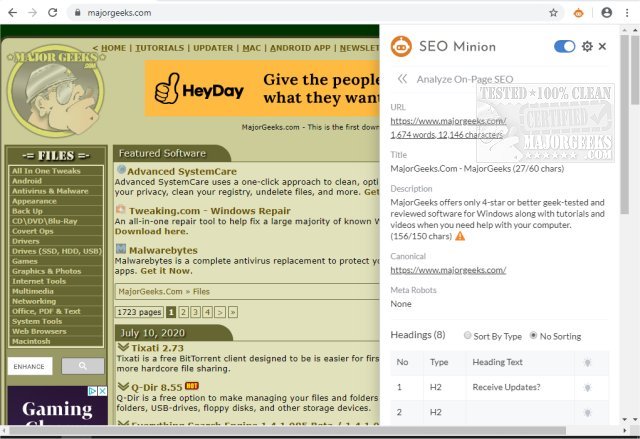Open the Multimedia category

(33, 291)
